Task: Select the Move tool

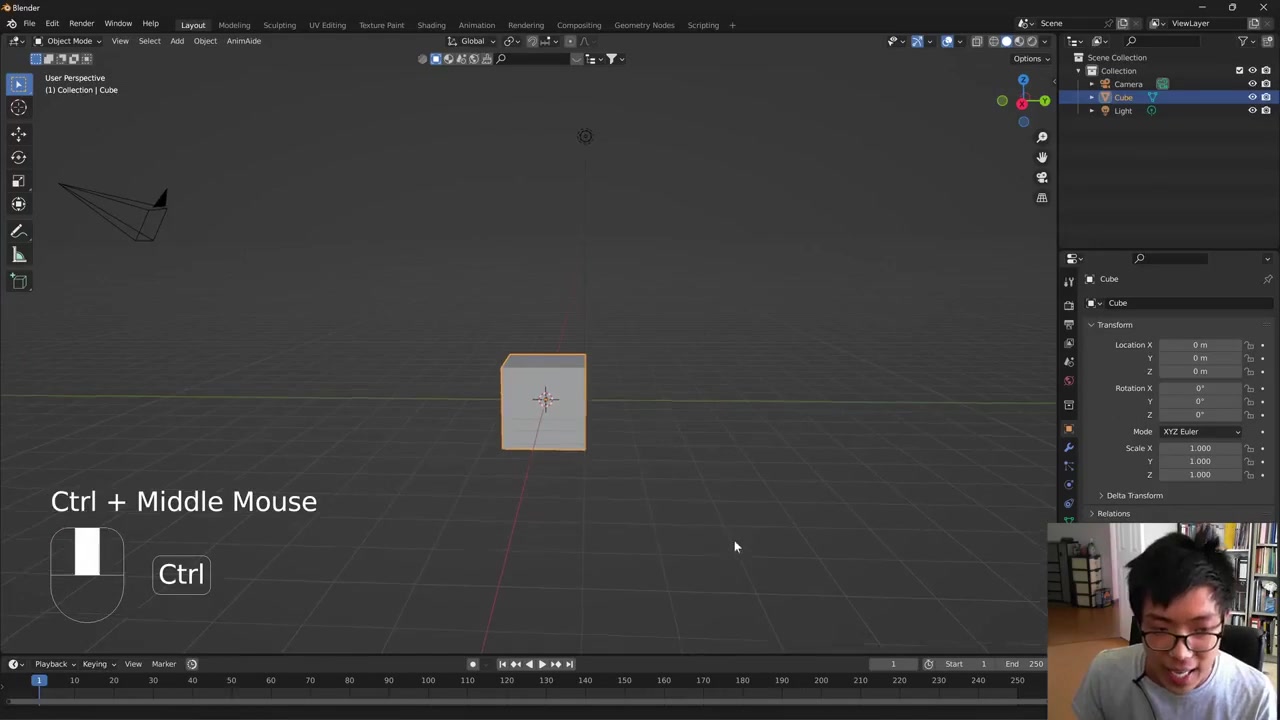Action: (18, 134)
